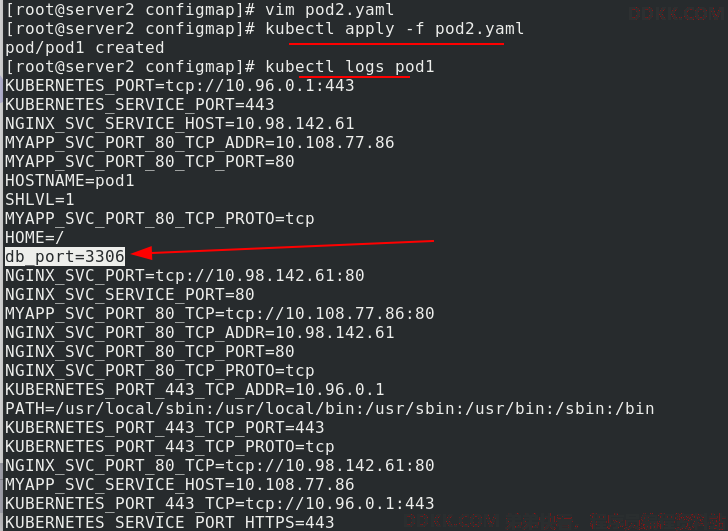Click the vim pod2.yaml command text

point(330,10)
